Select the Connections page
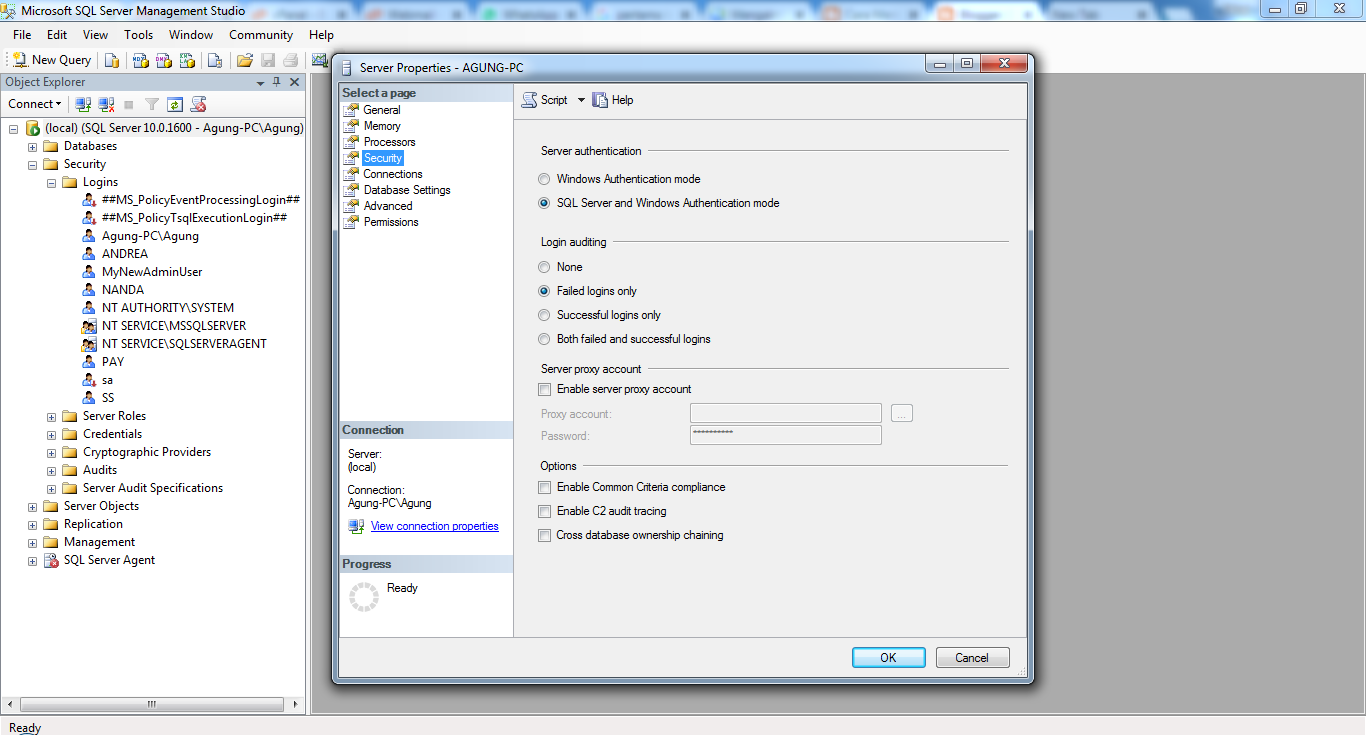 [393, 174]
